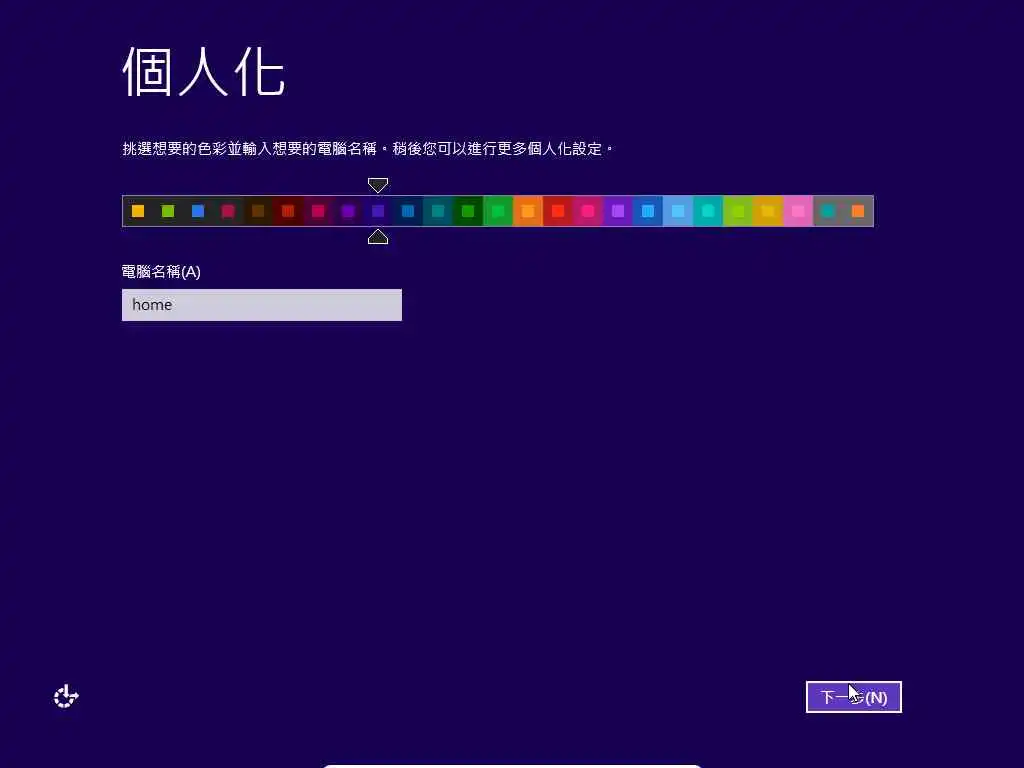Screen dimensions: 1024x768
Task: Select the turquoise cyan color swatch
Action: (x=709, y=211)
